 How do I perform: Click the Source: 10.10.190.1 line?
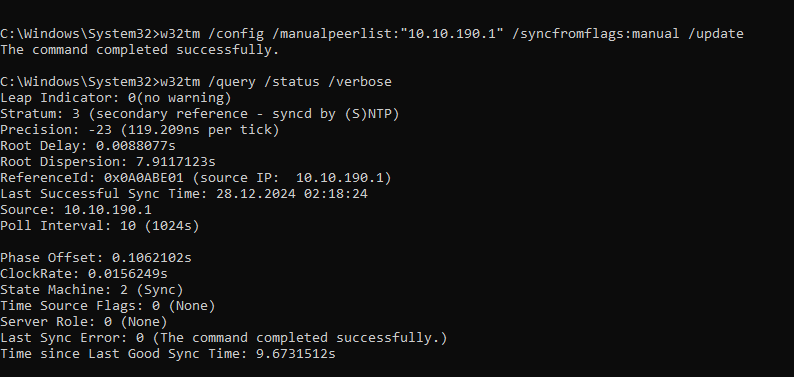(x=75, y=210)
